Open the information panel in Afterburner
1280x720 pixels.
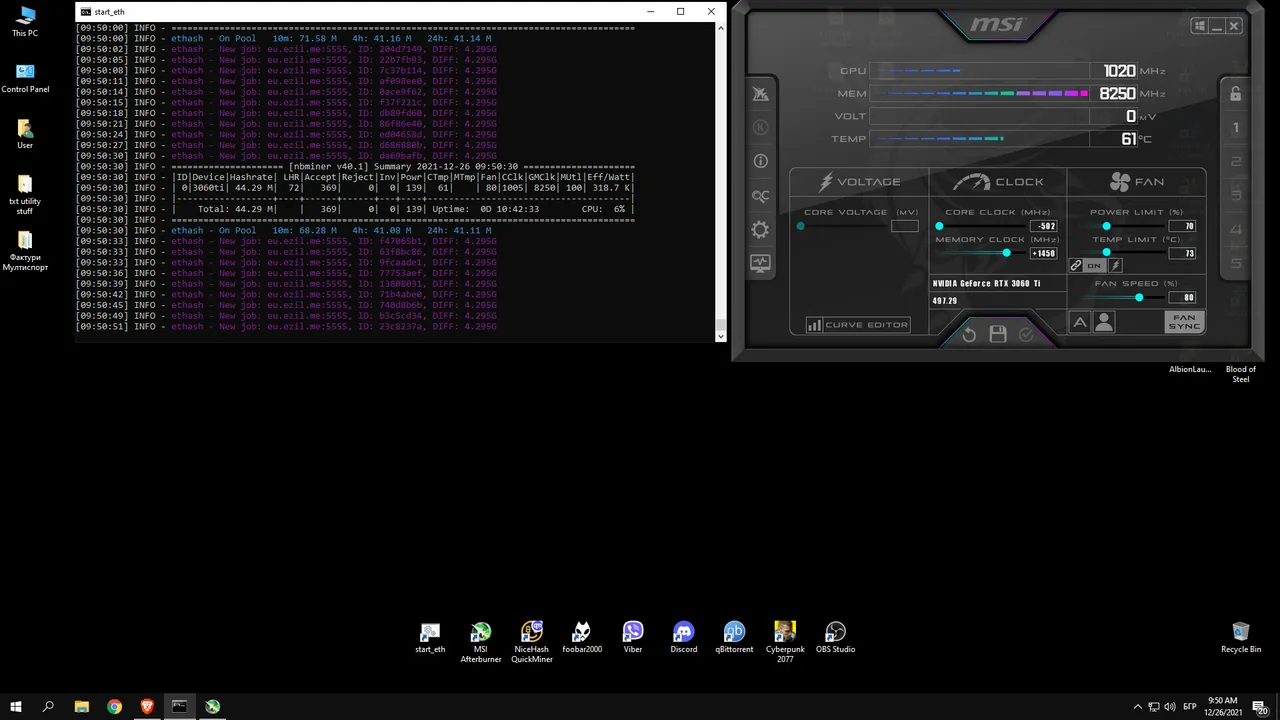click(760, 161)
